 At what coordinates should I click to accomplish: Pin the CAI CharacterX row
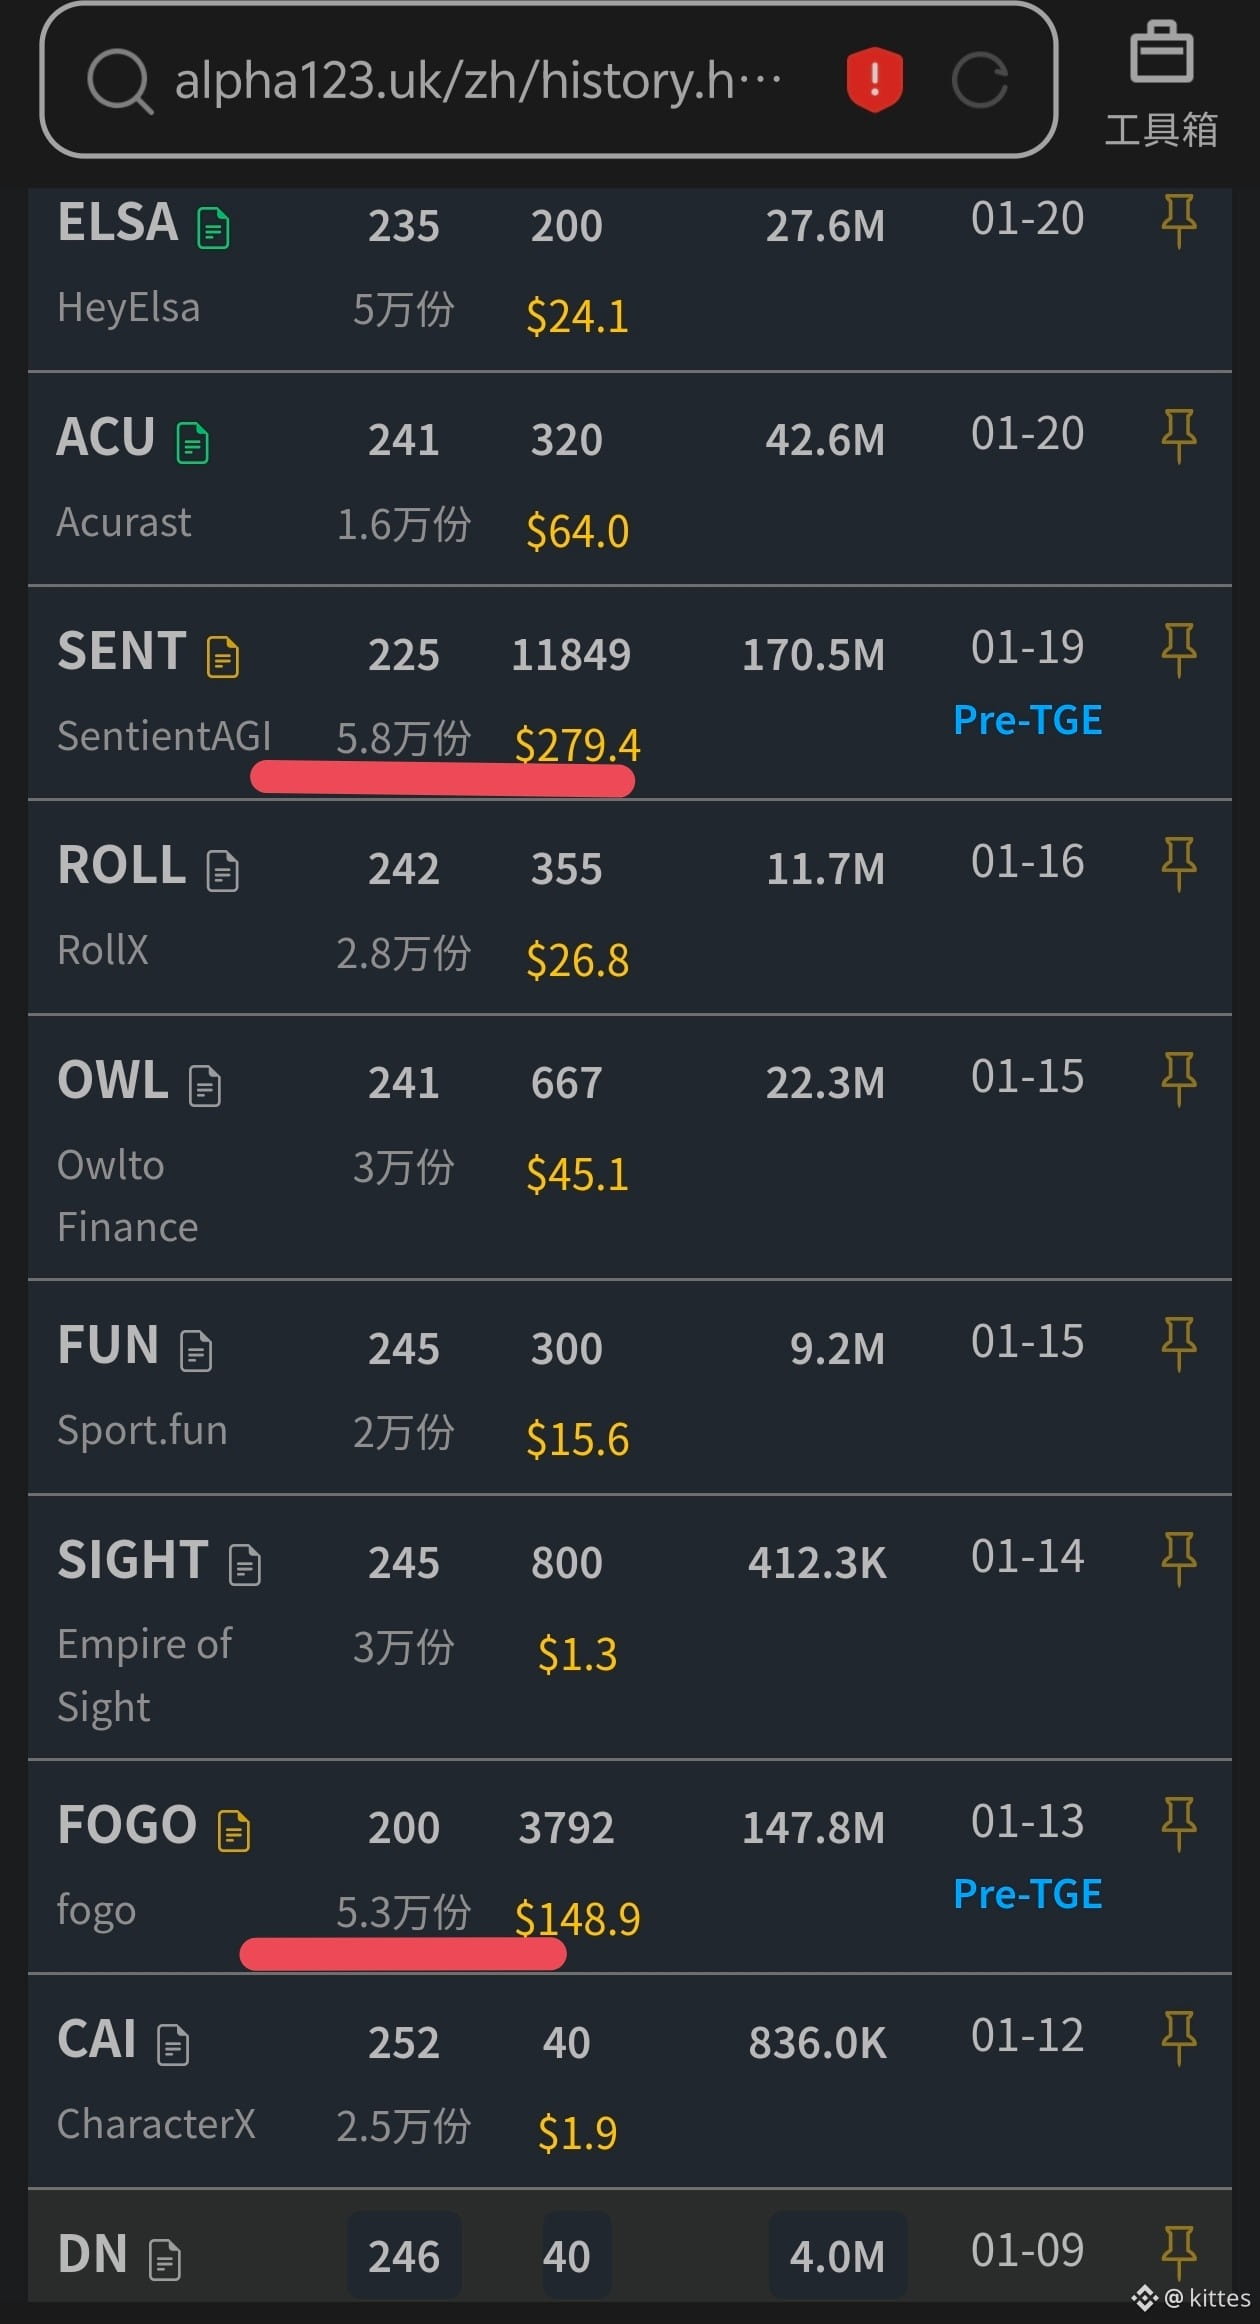1179,2038
